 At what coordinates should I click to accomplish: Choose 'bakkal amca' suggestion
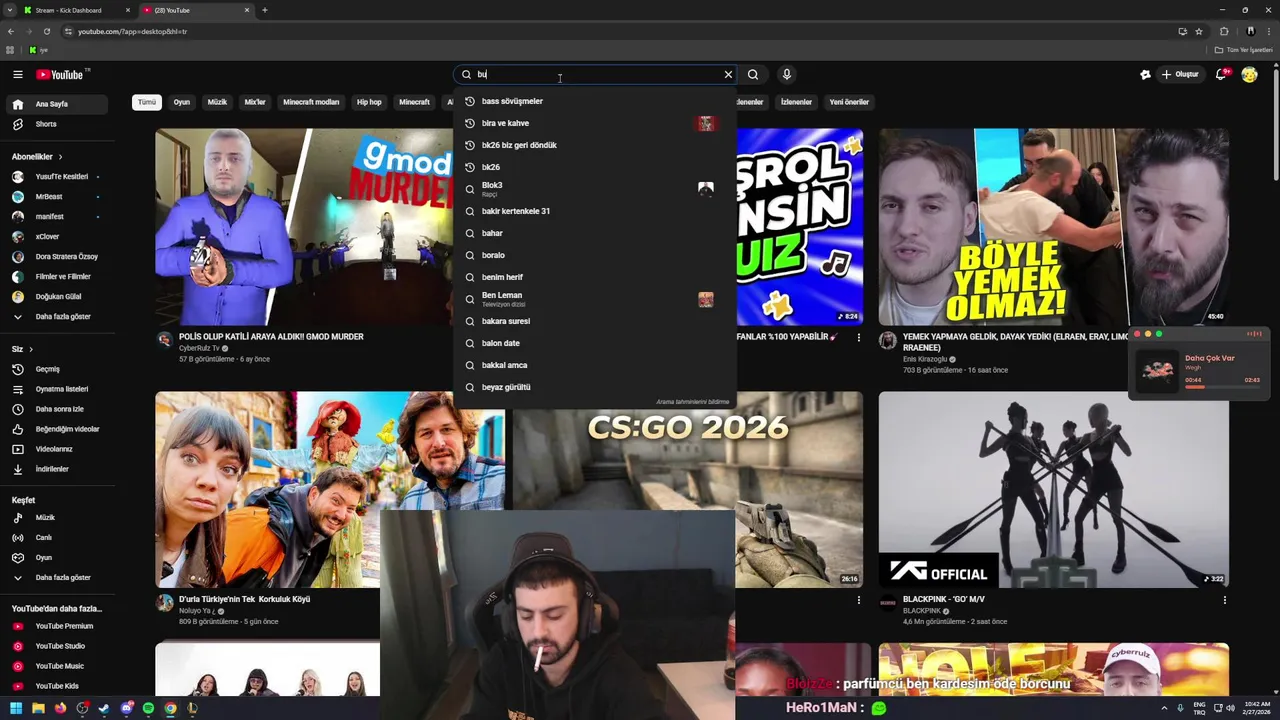pos(594,365)
